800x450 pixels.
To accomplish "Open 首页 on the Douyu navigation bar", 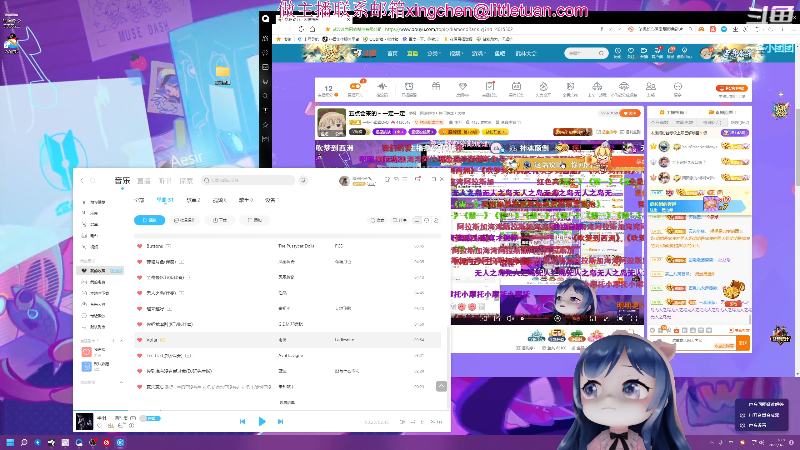I will pyautogui.click(x=392, y=54).
